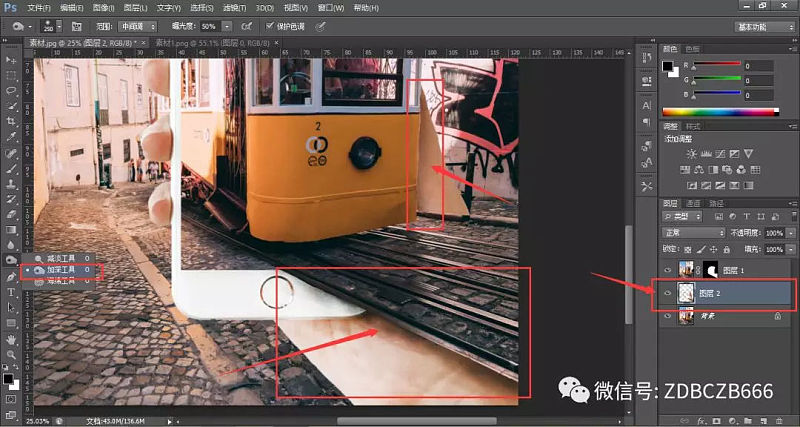Viewport: 800px width, 427px height.
Task: Delete layer using the trash icon
Action: coord(780,421)
